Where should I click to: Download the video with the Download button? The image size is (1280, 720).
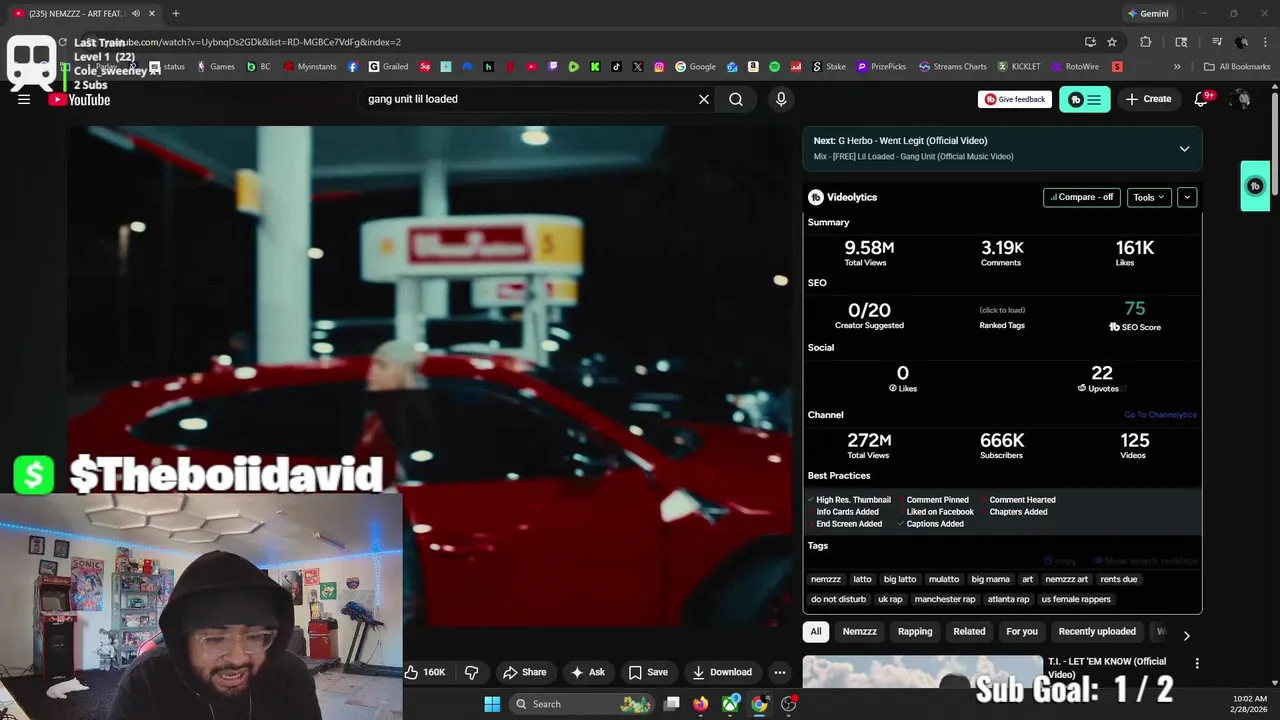(x=722, y=672)
